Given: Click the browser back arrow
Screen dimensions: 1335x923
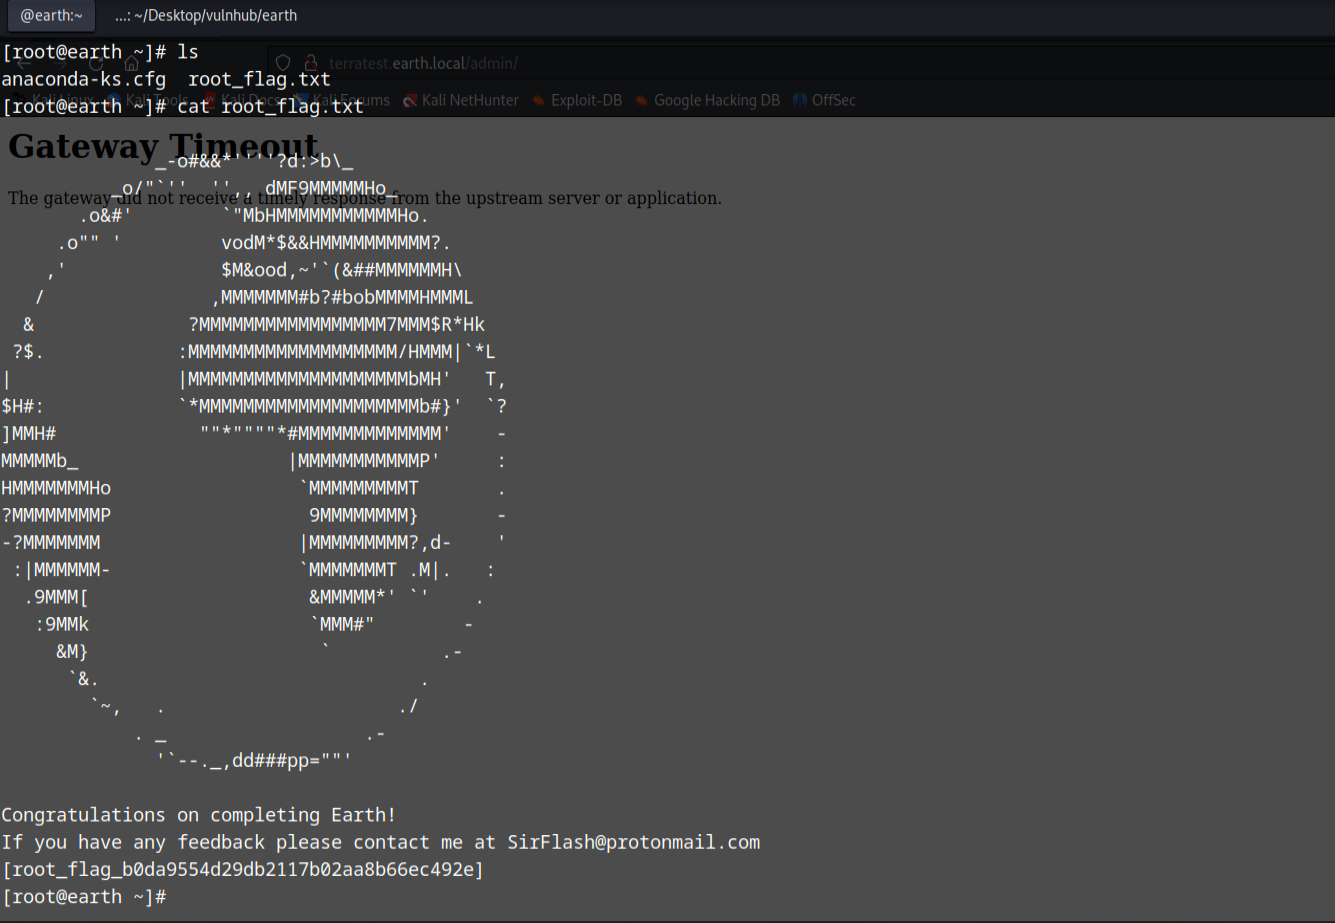Looking at the screenshot, I should [x=23, y=63].
